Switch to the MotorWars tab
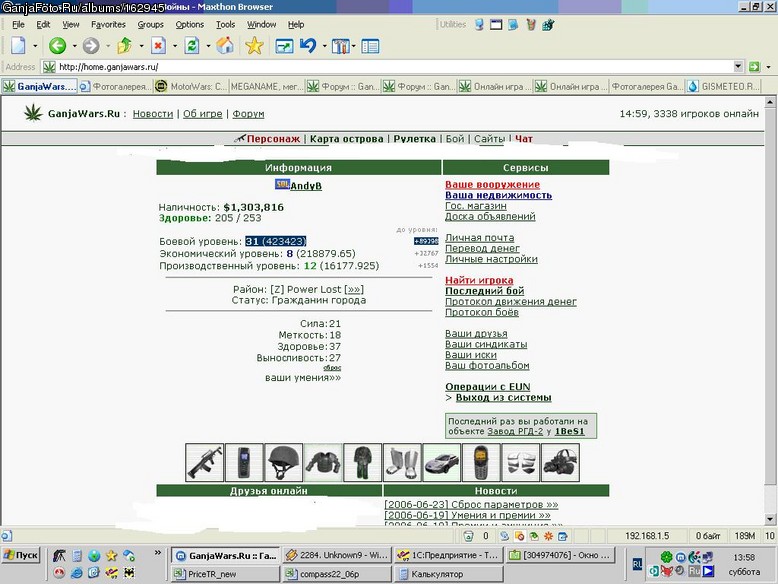 click(191, 86)
